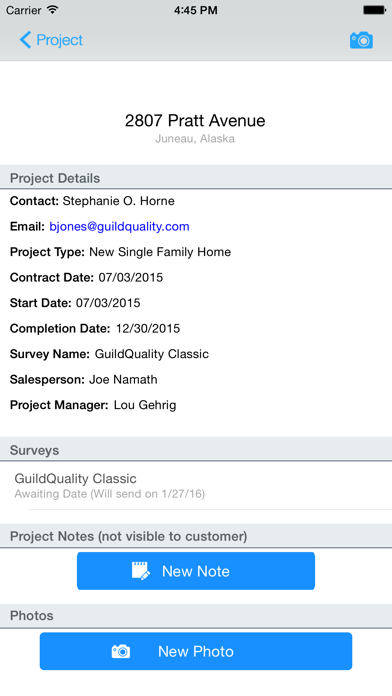This screenshot has height=696, width=392.
Task: Select the 2807 Pratt Avenue title
Action: tap(195, 120)
